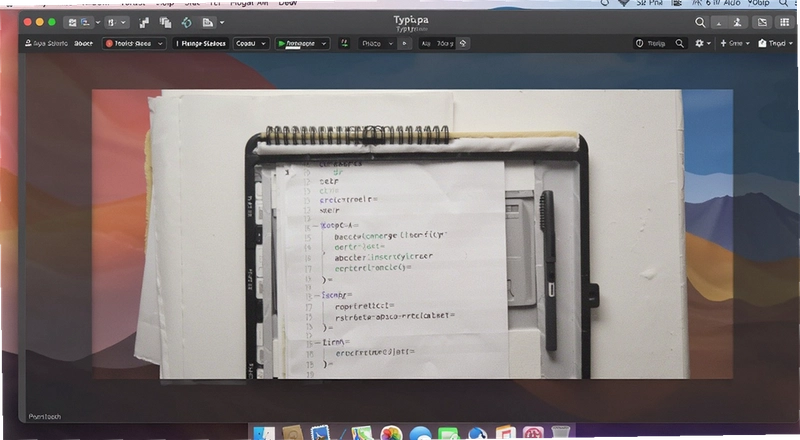Expand the dropdown starting with 'Co'
This screenshot has height=440, width=800.
251,43
